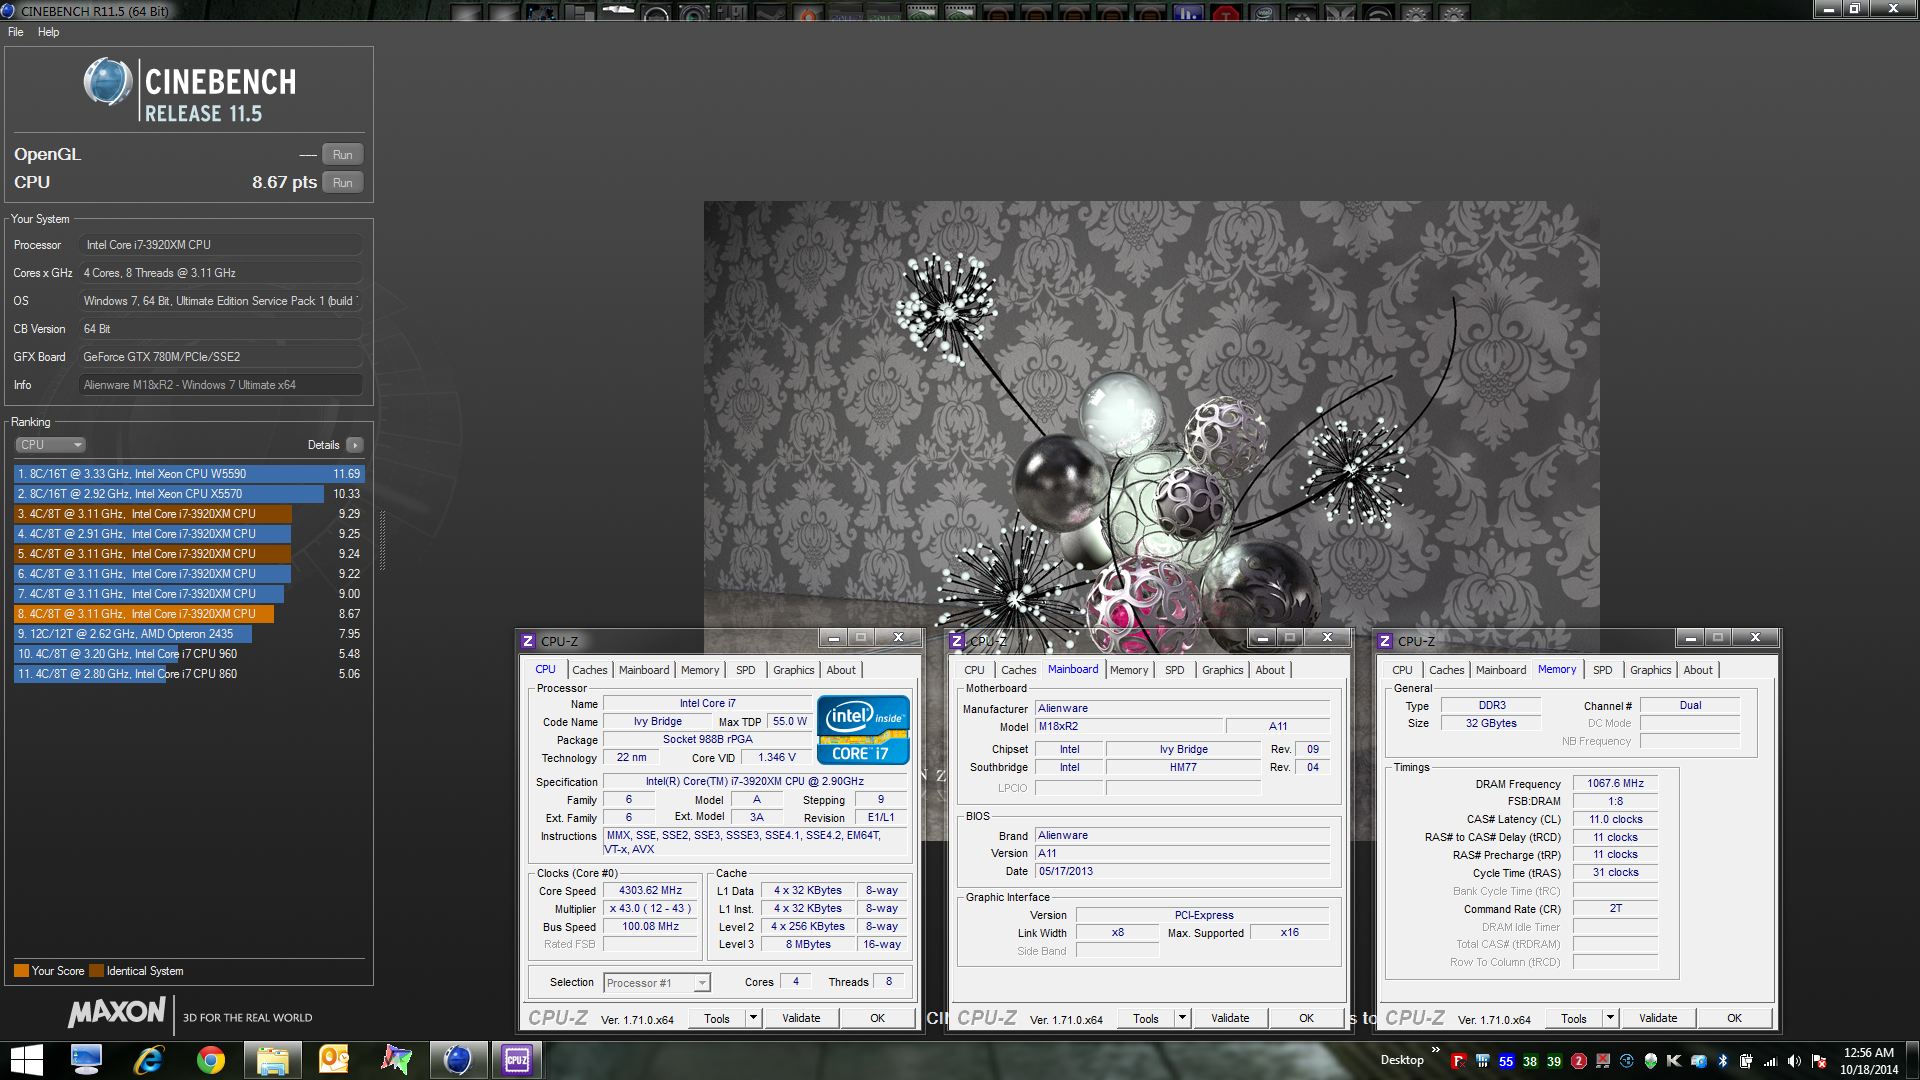Select ranking row 1 Xeon W5590

tap(189, 474)
